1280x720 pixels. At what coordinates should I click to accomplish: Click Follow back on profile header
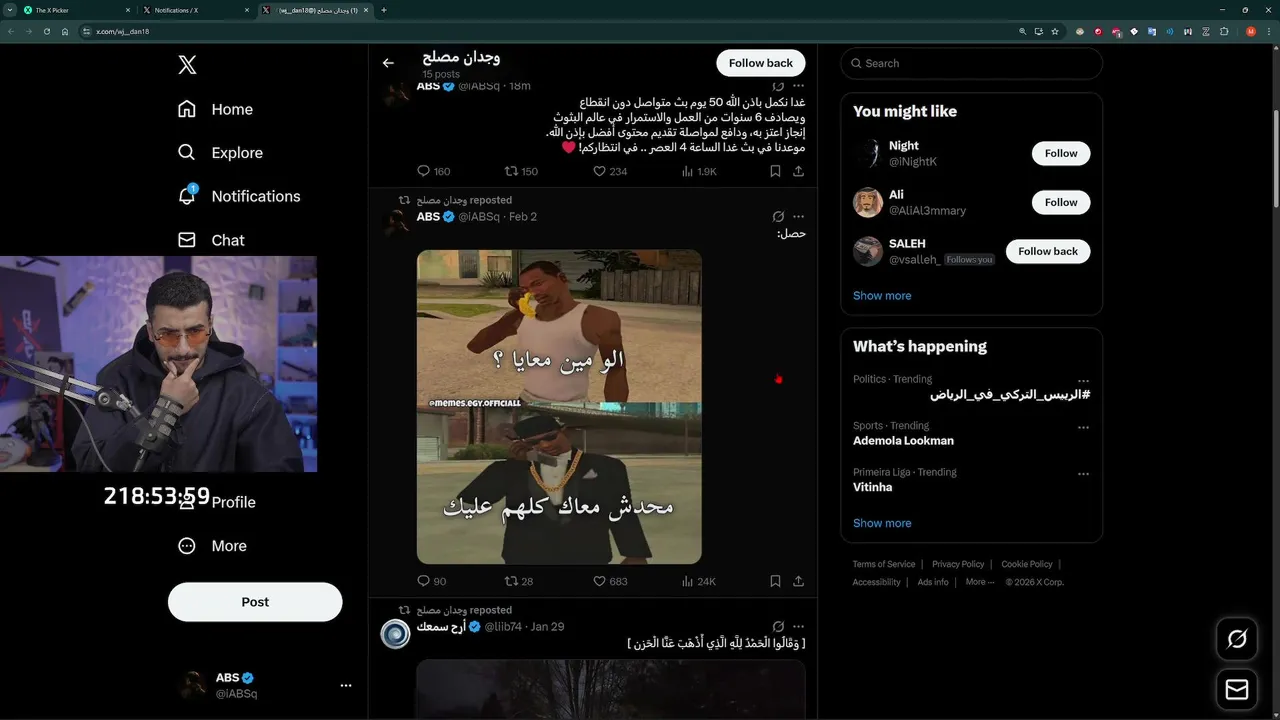760,63
